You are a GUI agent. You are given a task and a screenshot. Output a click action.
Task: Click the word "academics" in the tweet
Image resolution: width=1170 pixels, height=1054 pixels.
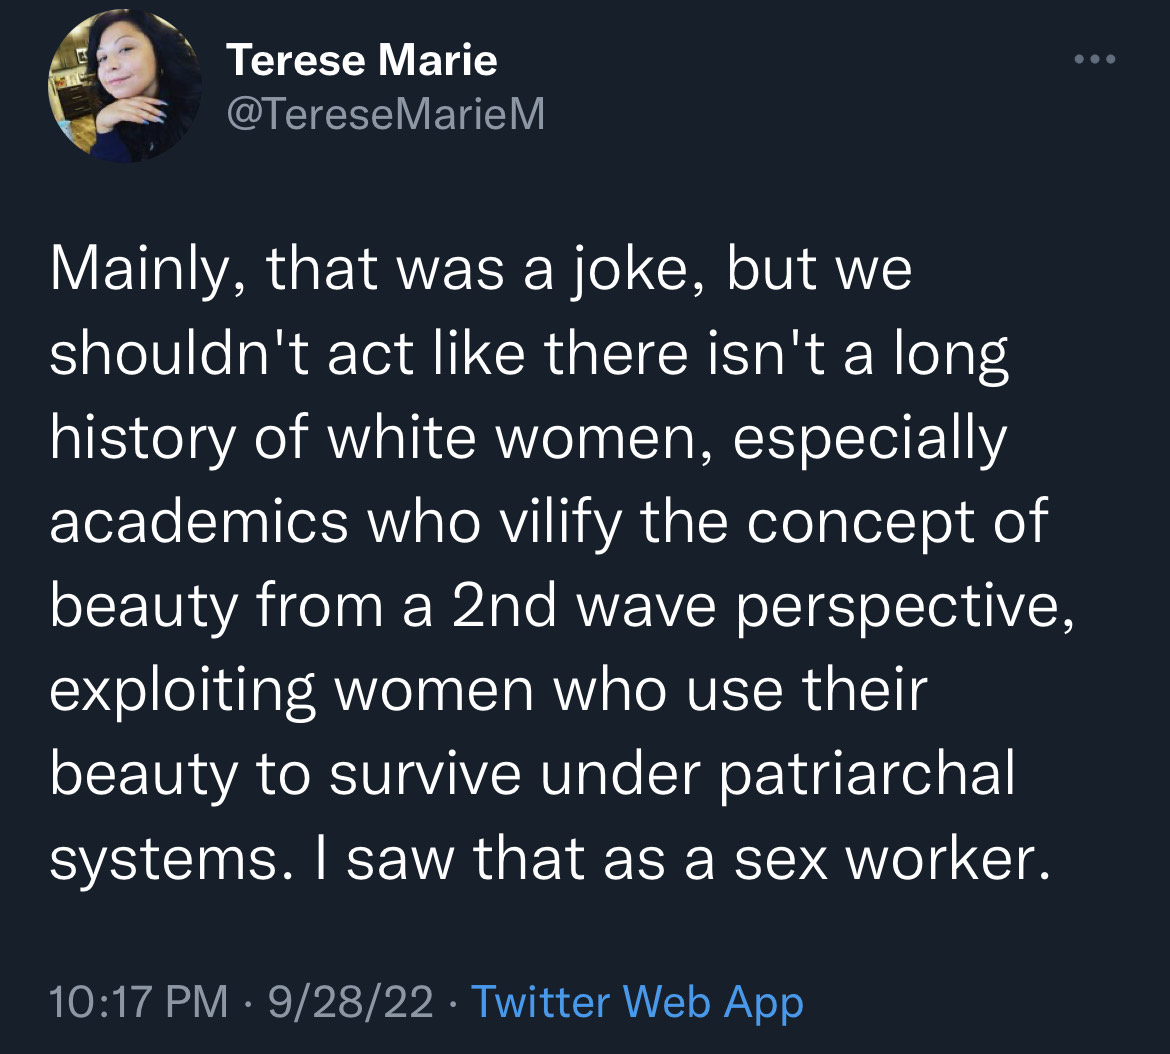(199, 522)
